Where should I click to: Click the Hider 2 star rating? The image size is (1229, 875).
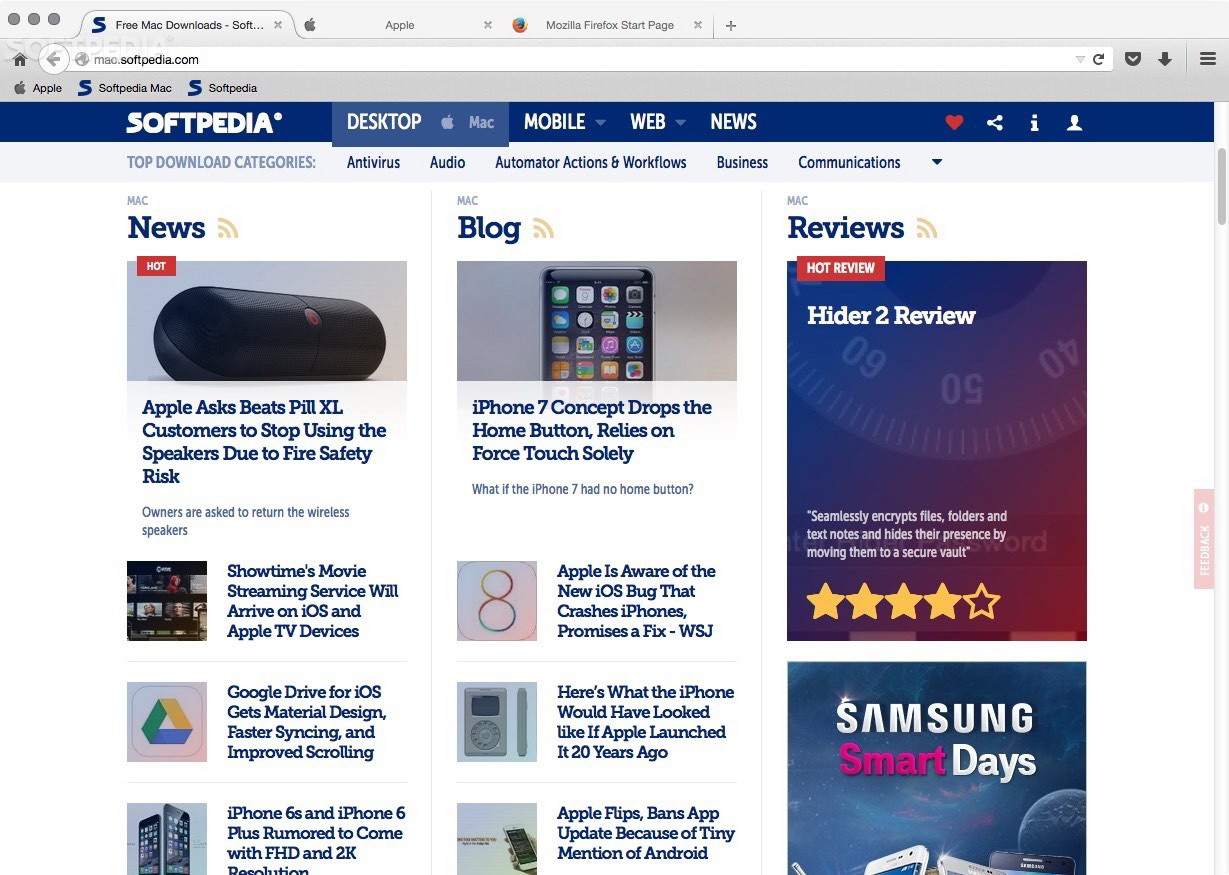(x=903, y=601)
